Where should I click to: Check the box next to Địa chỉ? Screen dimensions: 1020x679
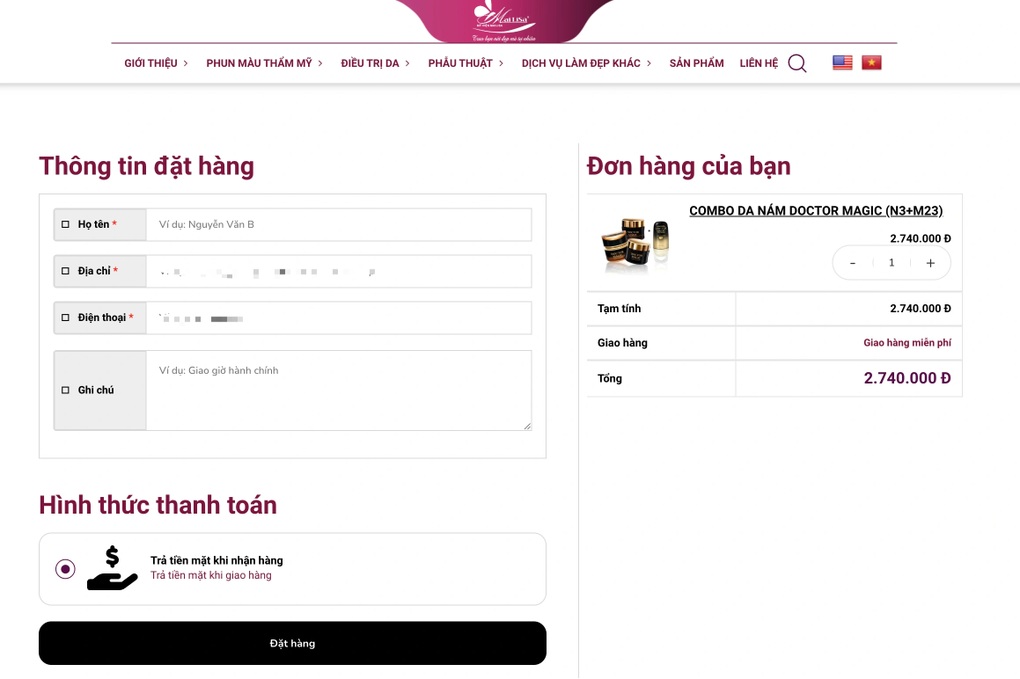click(x=66, y=270)
